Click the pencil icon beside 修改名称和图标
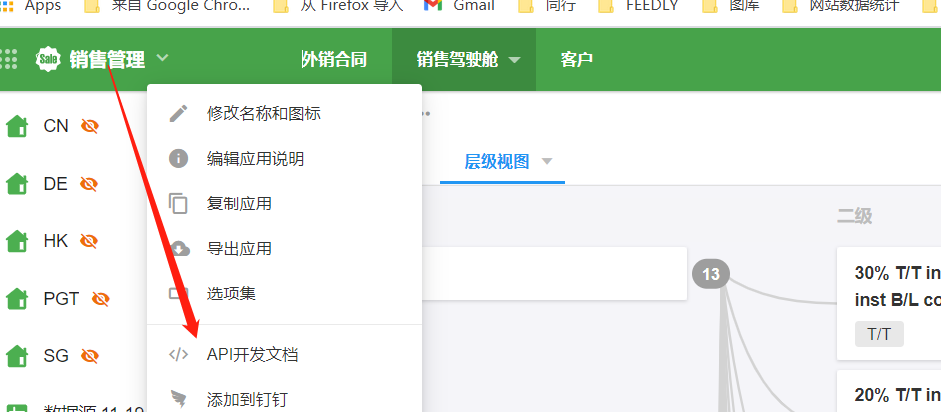The image size is (941, 412). (x=179, y=113)
